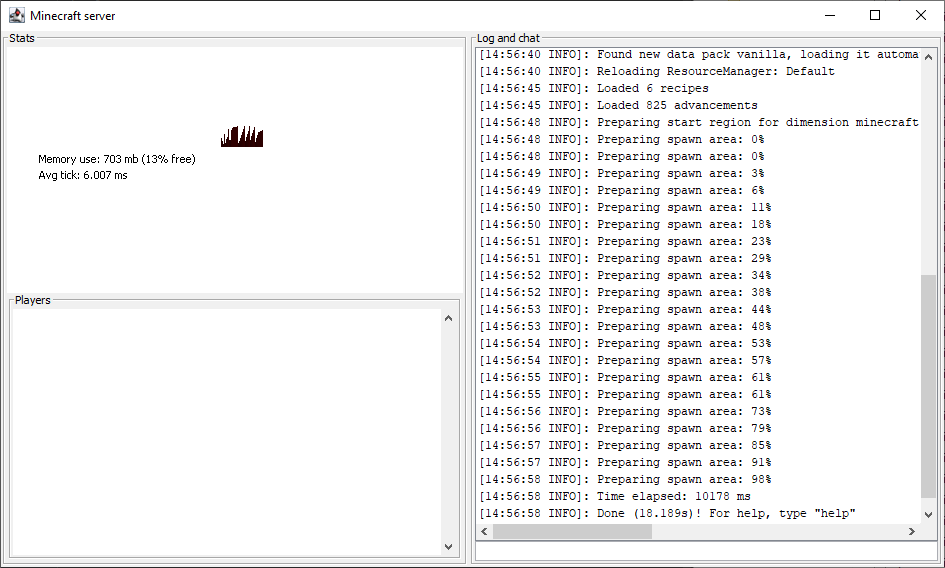
Task: Click the log vertical scrollbar up arrow
Action: (x=928, y=57)
